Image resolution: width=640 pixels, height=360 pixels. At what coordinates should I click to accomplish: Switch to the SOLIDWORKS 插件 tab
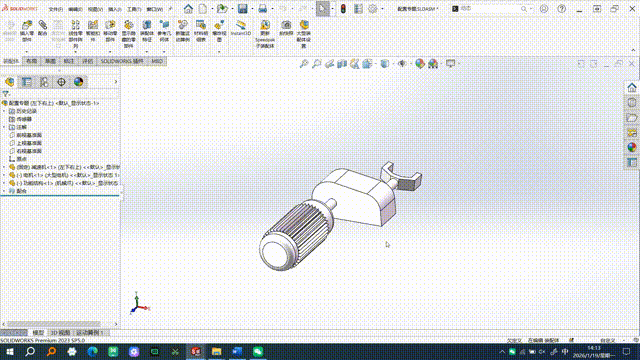122,61
